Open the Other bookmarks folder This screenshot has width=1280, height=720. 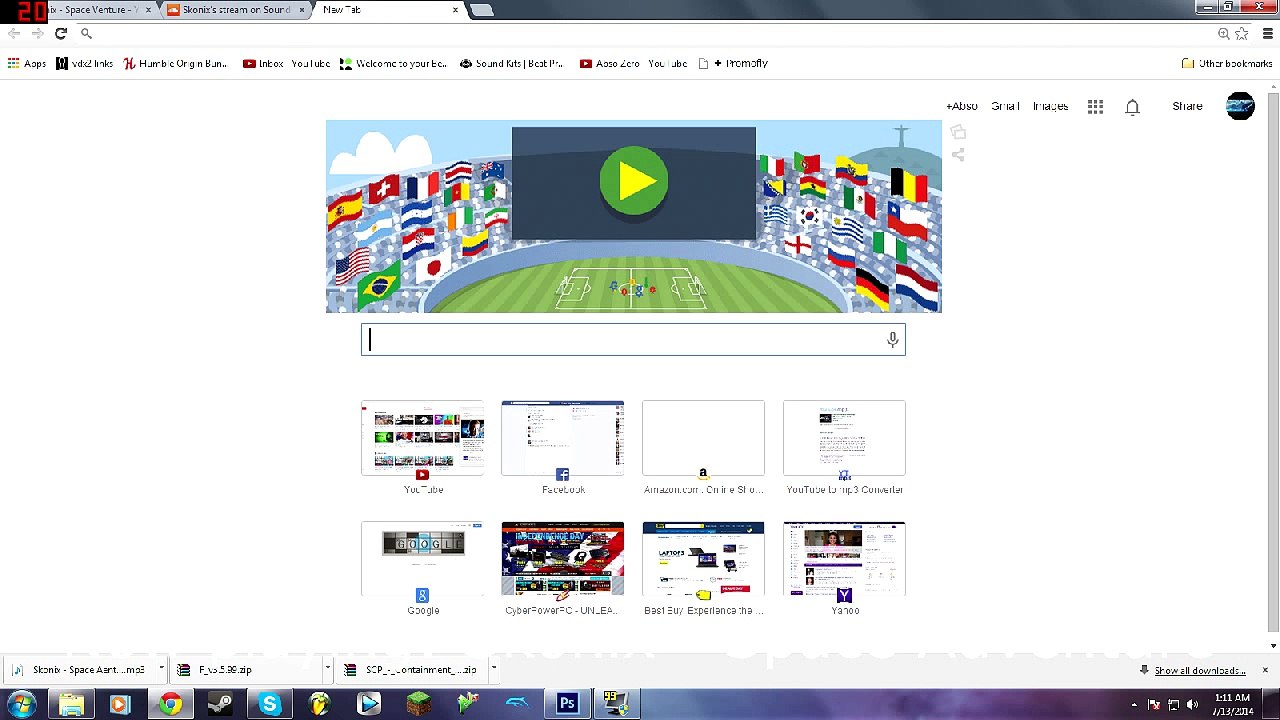point(1227,63)
